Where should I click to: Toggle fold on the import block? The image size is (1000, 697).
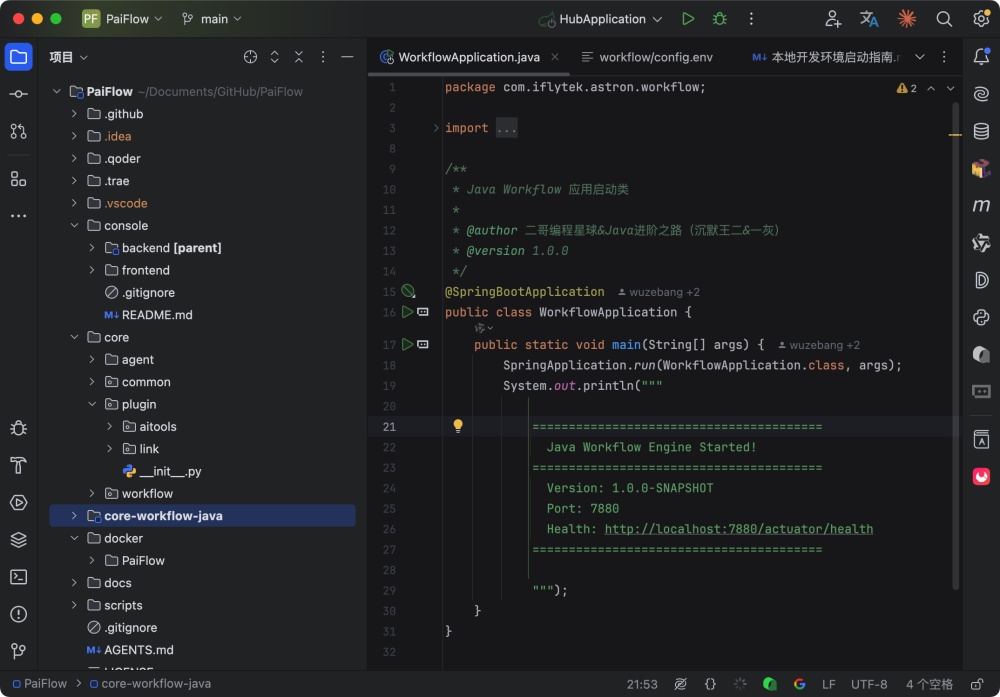(x=436, y=128)
